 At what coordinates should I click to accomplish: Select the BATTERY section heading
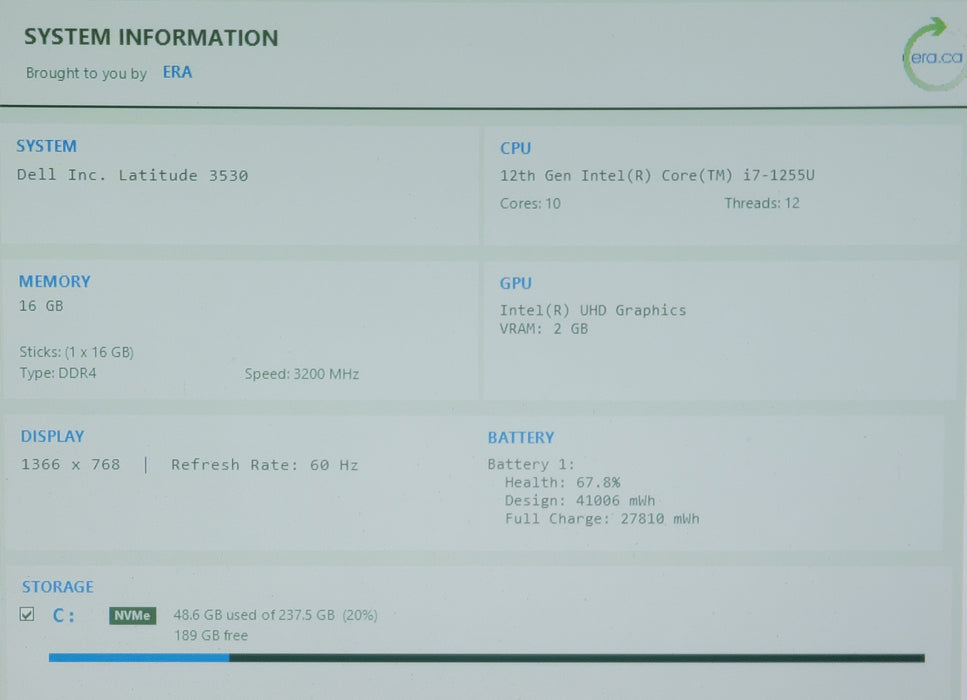pyautogui.click(x=520, y=438)
